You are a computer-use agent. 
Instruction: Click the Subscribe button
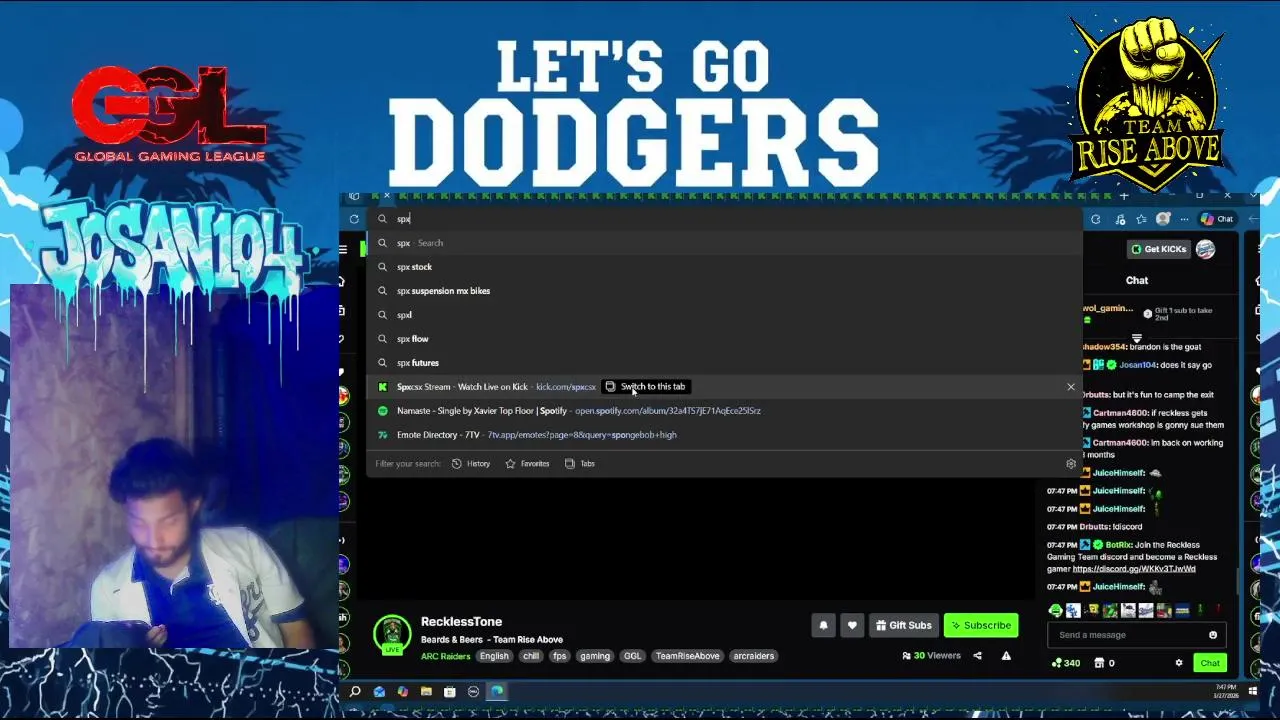[981, 625]
